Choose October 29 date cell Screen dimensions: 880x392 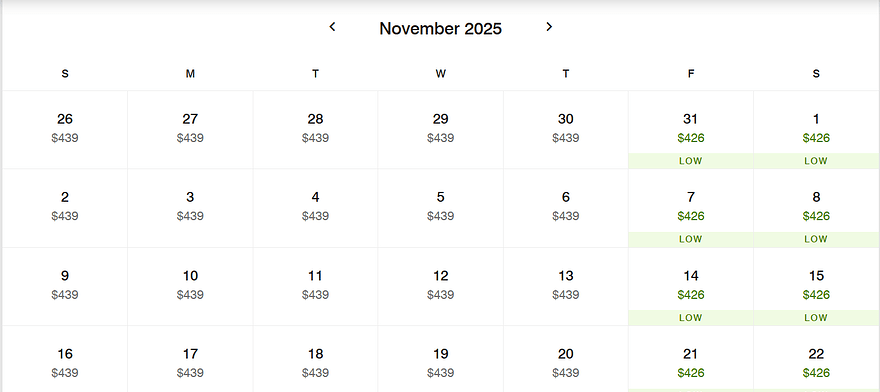(x=441, y=130)
